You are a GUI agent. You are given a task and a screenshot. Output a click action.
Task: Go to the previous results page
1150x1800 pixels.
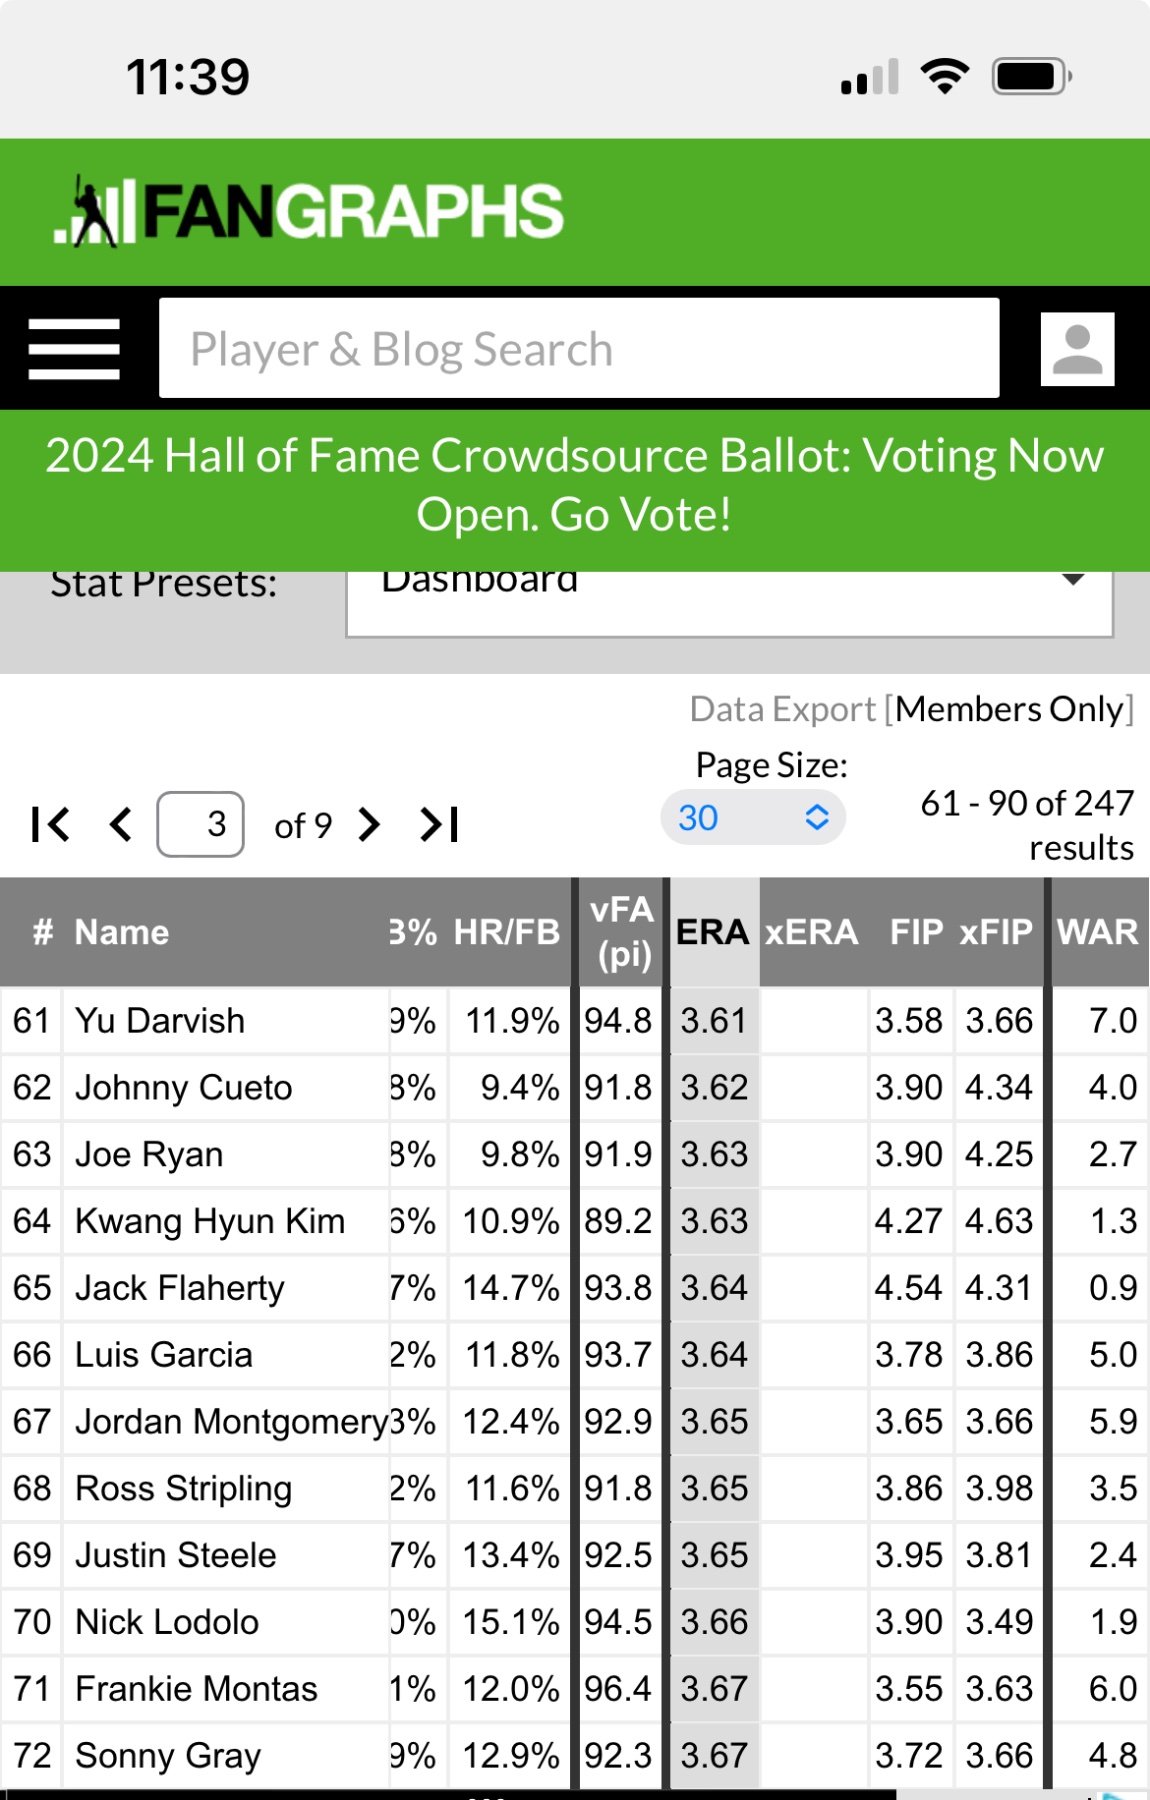pos(121,825)
